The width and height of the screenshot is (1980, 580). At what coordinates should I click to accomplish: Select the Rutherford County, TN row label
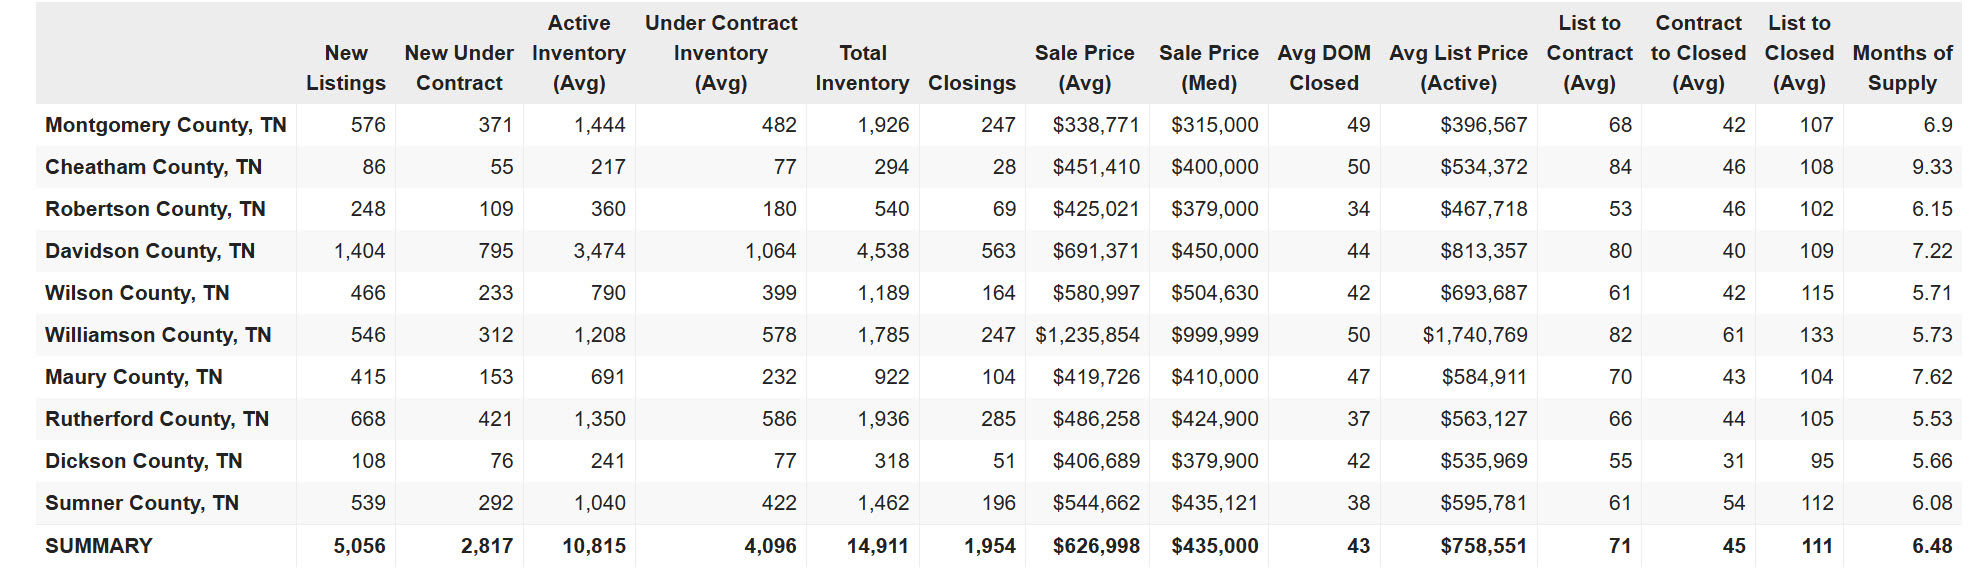pos(157,419)
